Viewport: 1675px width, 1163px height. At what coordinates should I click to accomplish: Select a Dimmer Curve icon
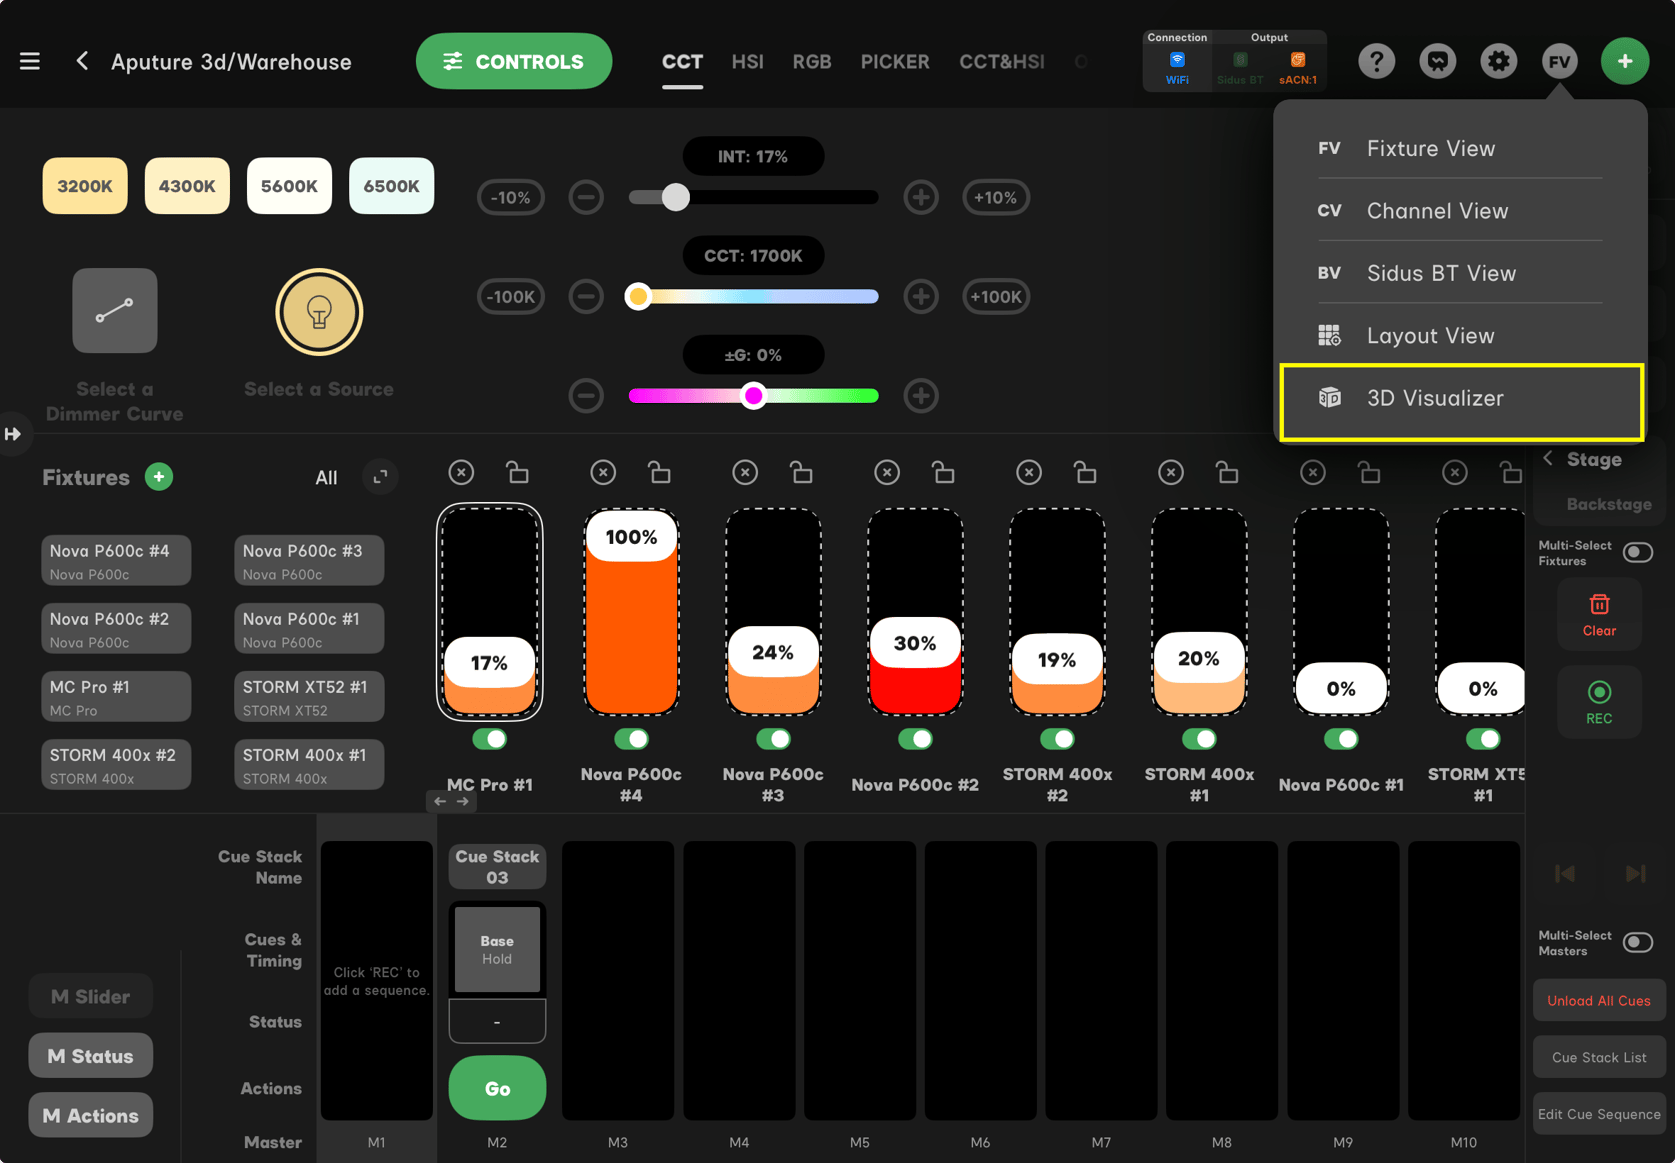click(x=114, y=310)
